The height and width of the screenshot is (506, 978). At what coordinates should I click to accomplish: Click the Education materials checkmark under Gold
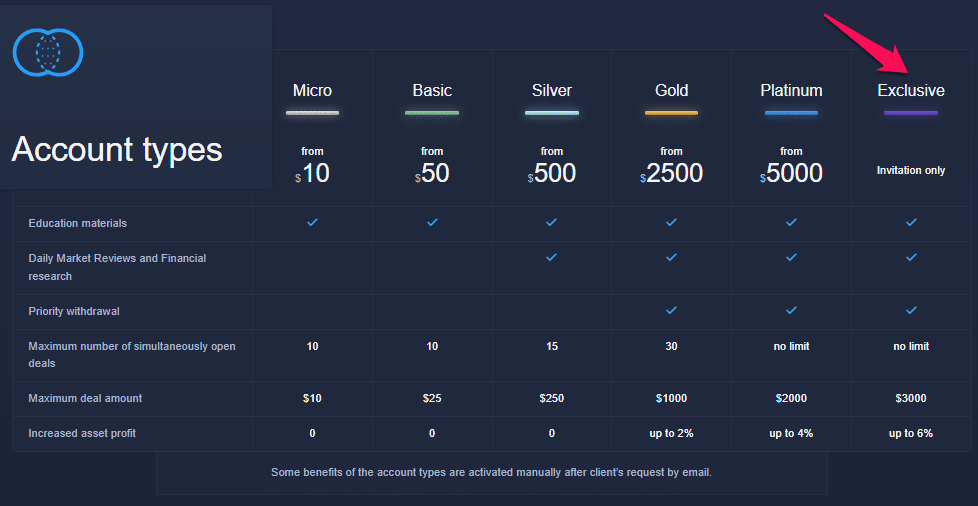click(671, 222)
